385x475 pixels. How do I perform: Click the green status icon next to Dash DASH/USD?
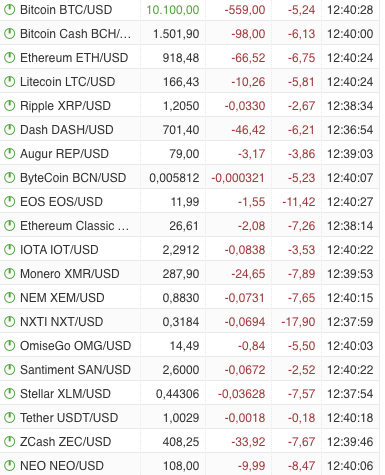tap(9, 129)
